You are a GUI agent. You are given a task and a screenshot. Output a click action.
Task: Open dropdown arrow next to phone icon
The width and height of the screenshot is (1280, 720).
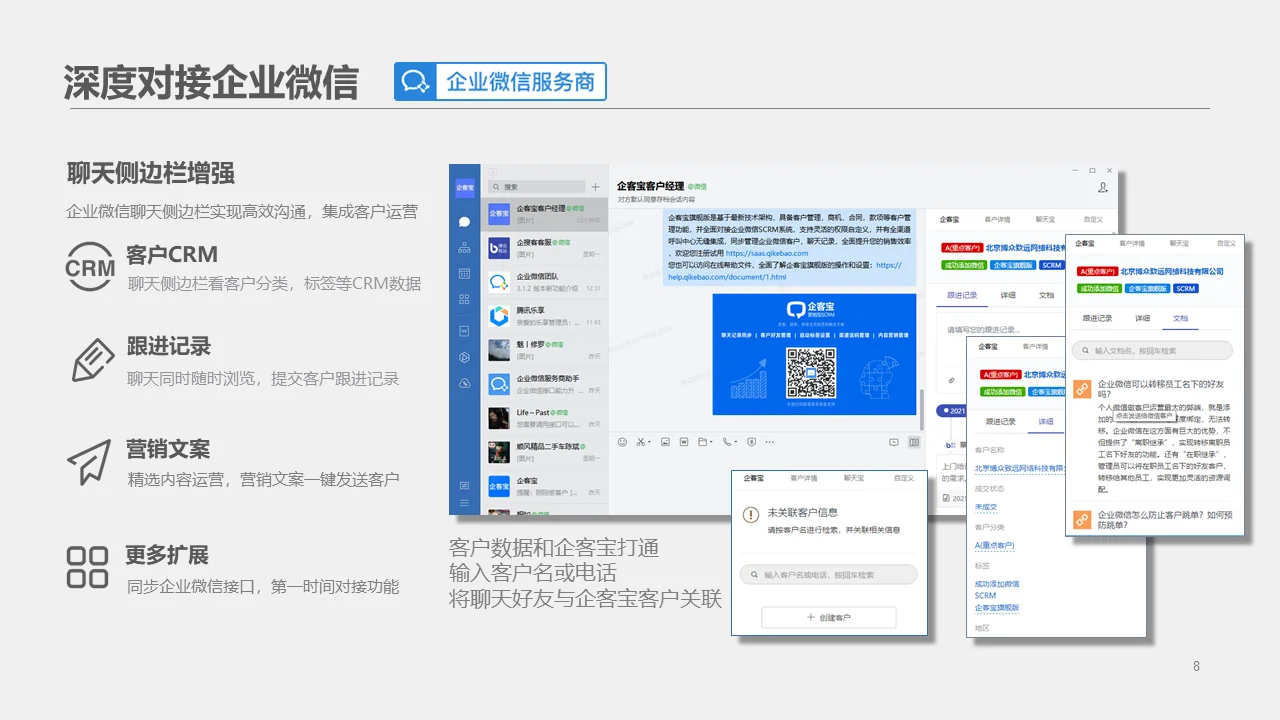pos(737,441)
